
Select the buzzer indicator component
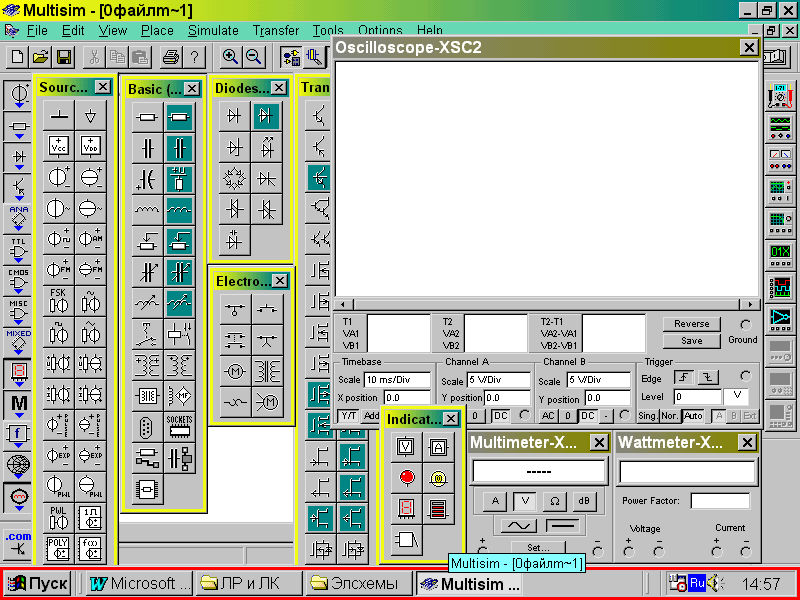(x=407, y=540)
